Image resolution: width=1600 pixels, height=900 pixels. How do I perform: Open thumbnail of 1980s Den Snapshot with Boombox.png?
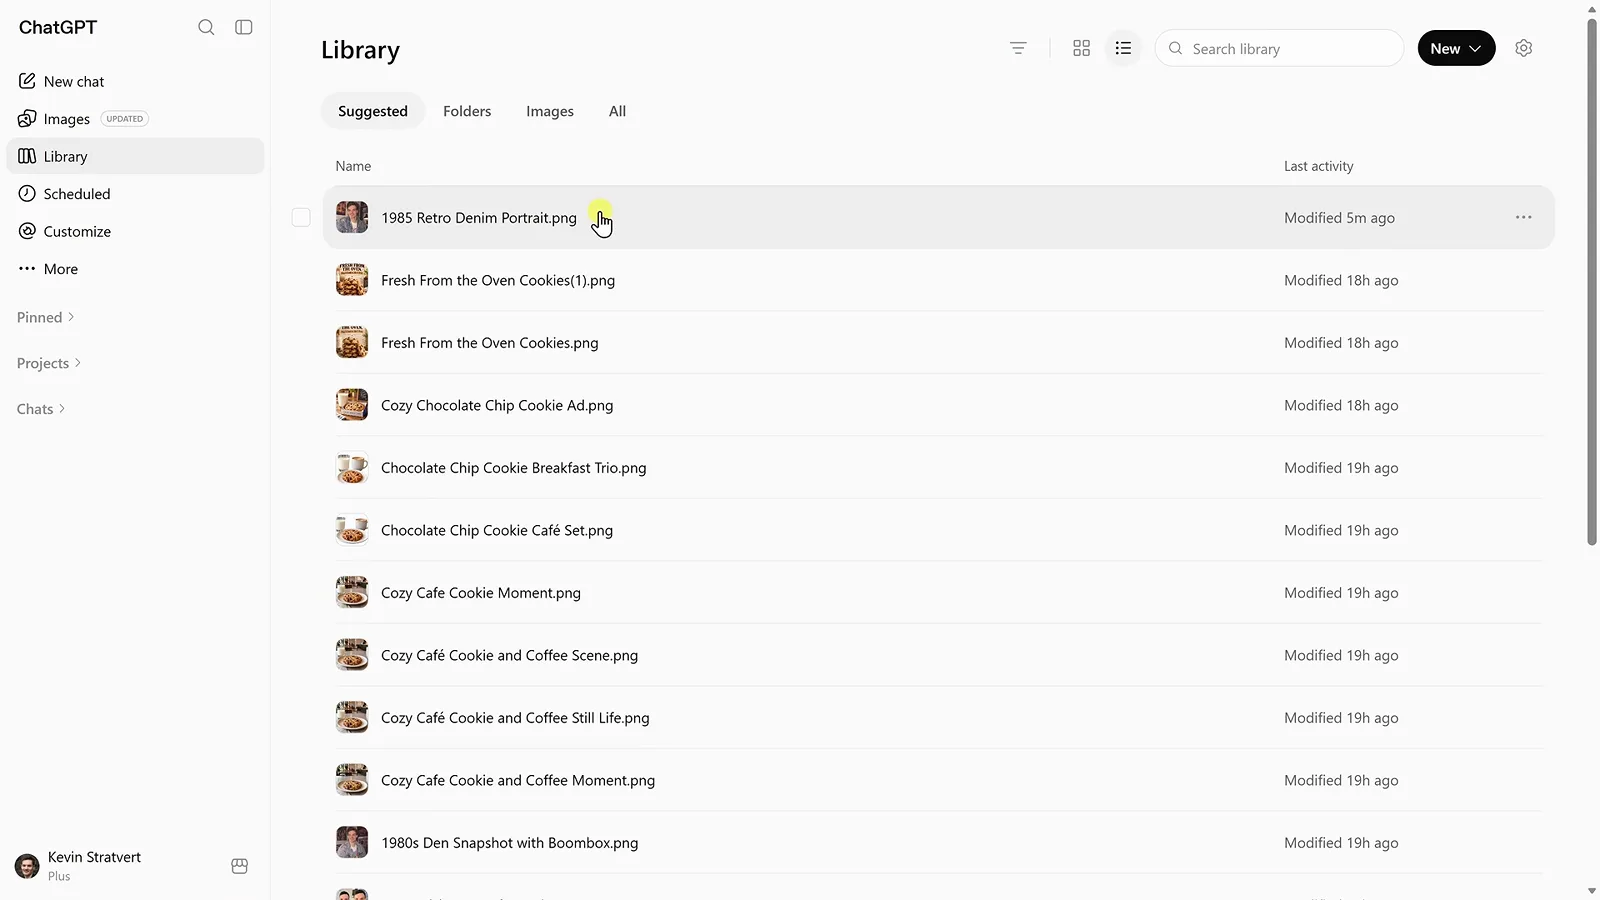click(x=352, y=842)
